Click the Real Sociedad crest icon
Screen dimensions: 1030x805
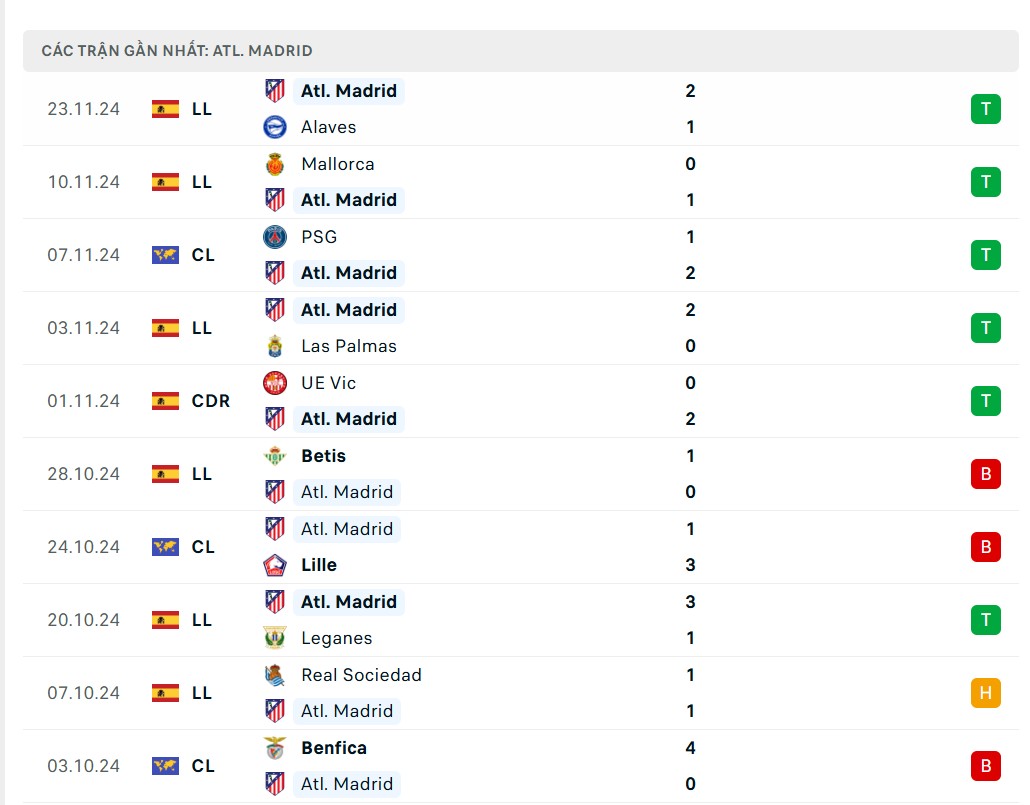coord(274,675)
